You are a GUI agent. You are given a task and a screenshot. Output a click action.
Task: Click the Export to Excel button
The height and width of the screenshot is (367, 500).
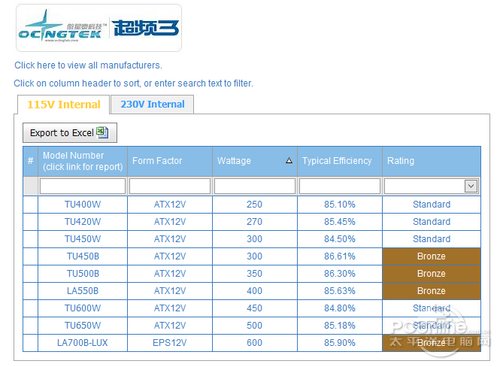point(70,133)
